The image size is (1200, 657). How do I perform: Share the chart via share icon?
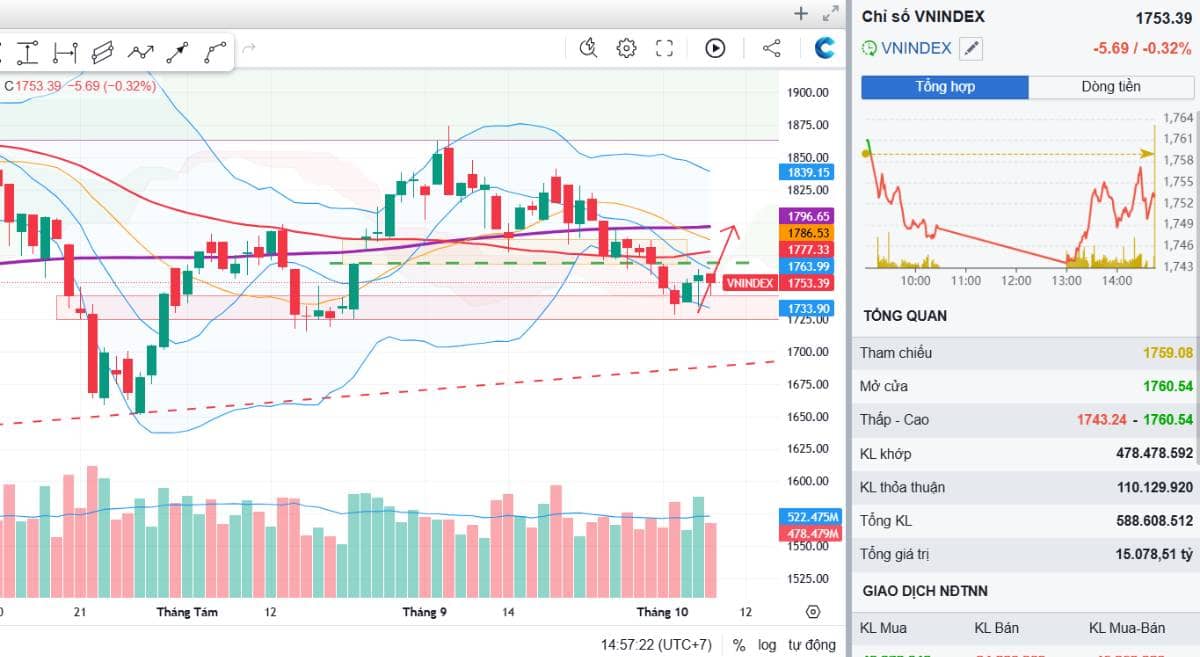point(771,48)
